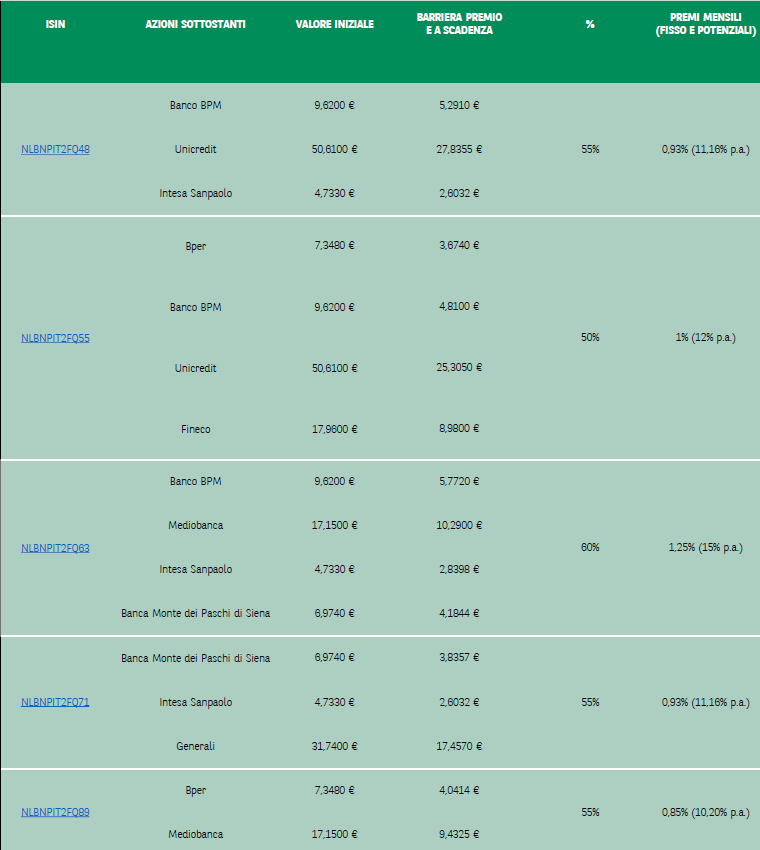Select the 17,4570 € barrier value

[459, 746]
